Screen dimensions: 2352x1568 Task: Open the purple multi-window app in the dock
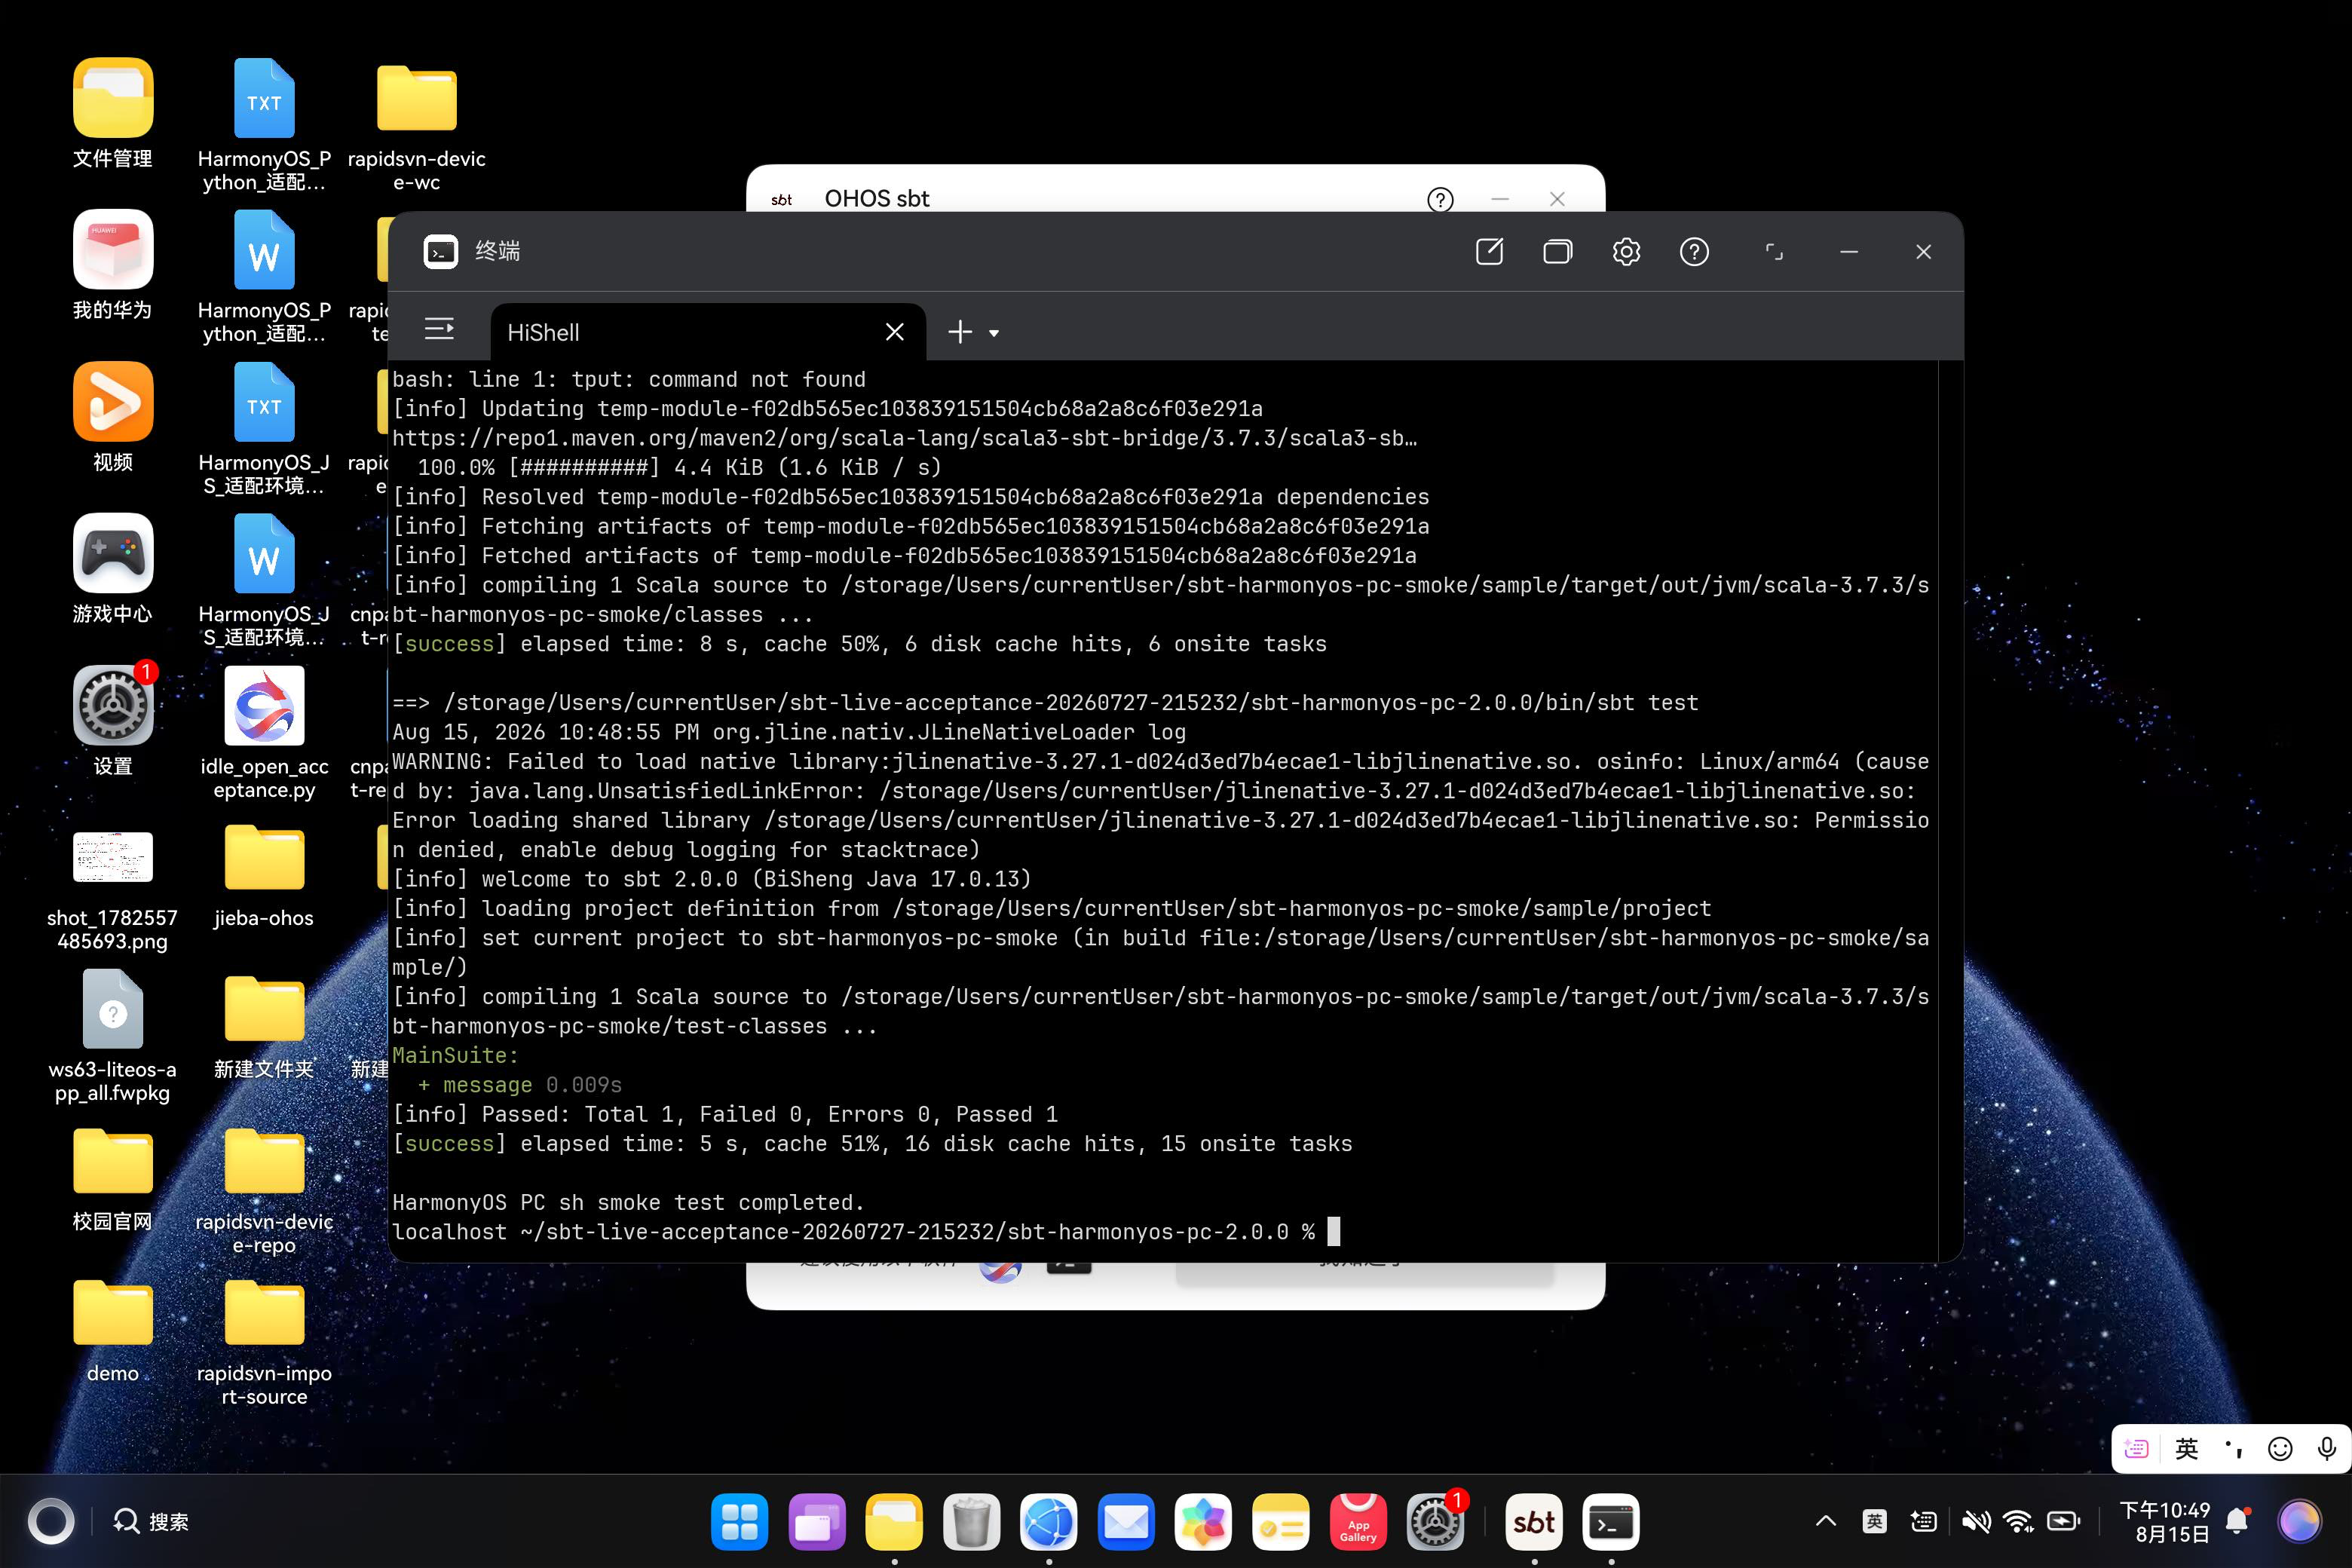(817, 1522)
